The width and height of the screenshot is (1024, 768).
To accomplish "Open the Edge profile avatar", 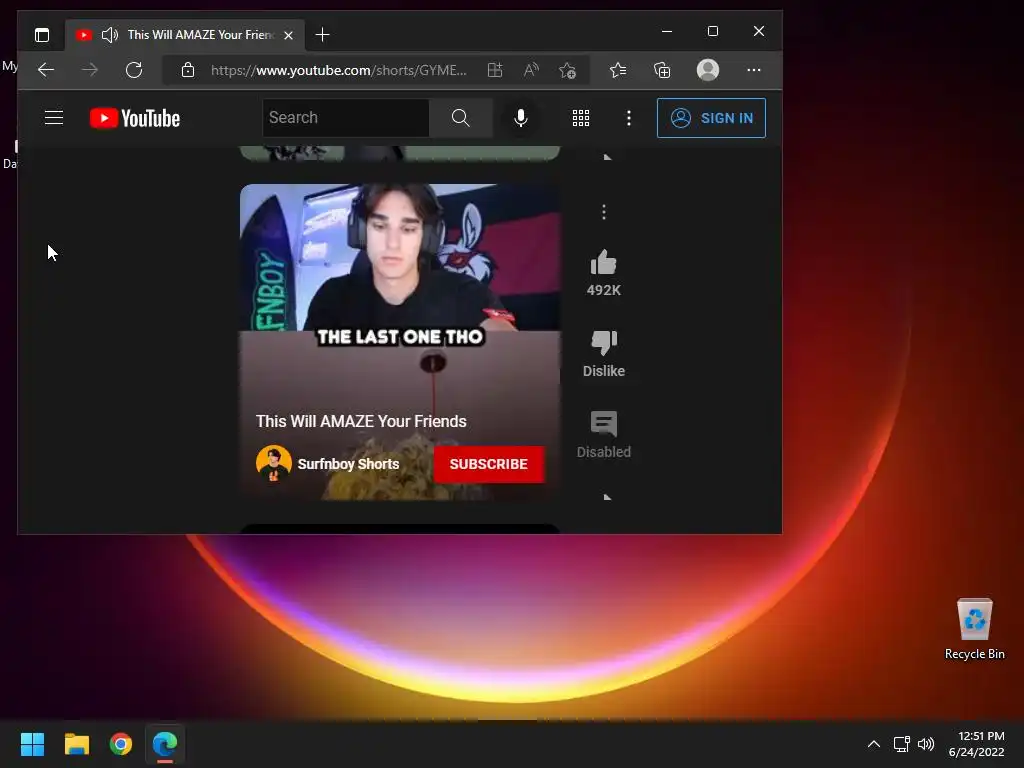I will [x=708, y=70].
